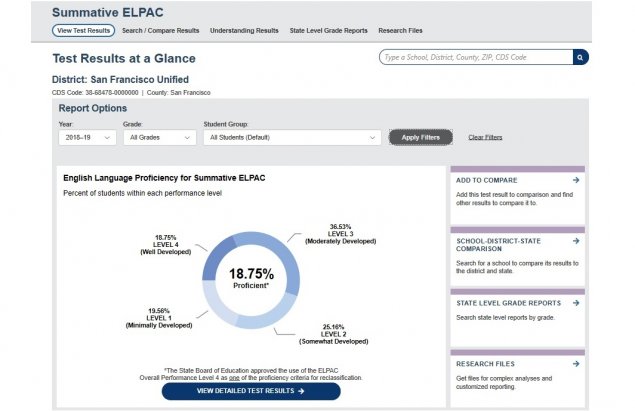Viewport: 635px width, 411px height.
Task: Click the Add to Compare panel heading
Action: coord(487,180)
